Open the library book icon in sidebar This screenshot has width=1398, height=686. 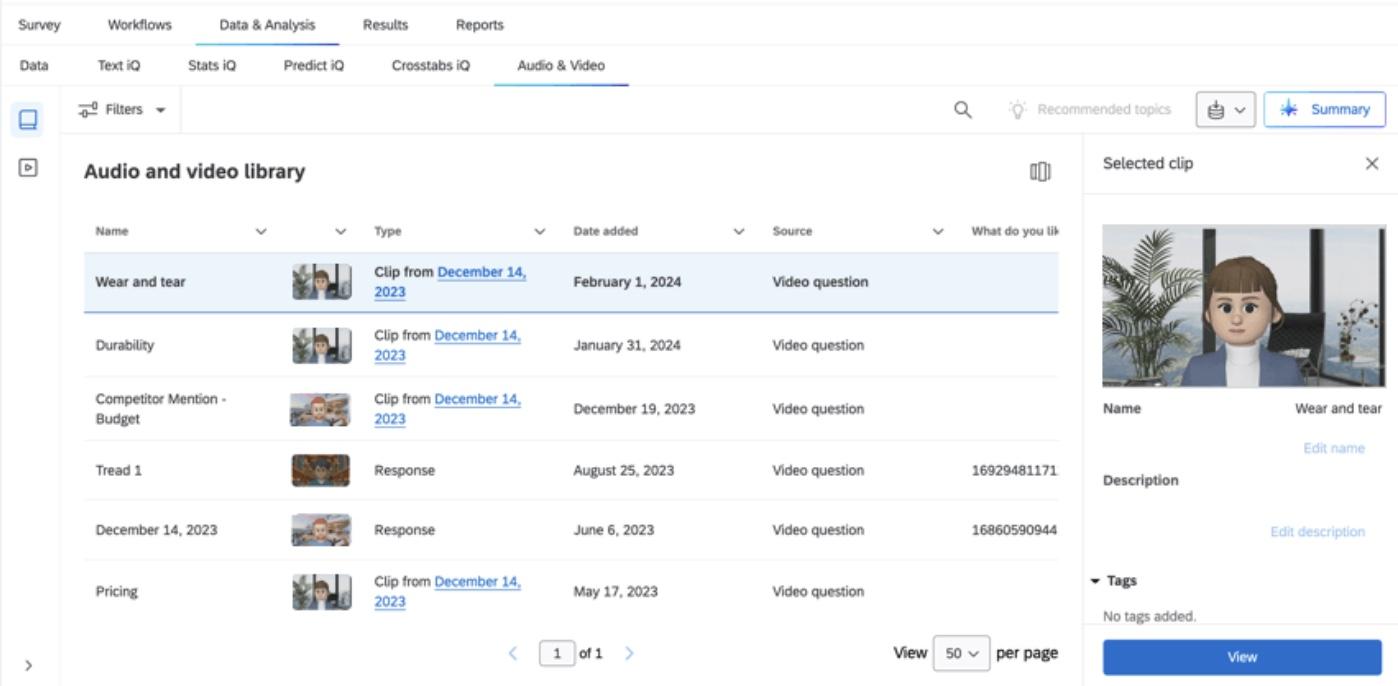click(x=28, y=120)
